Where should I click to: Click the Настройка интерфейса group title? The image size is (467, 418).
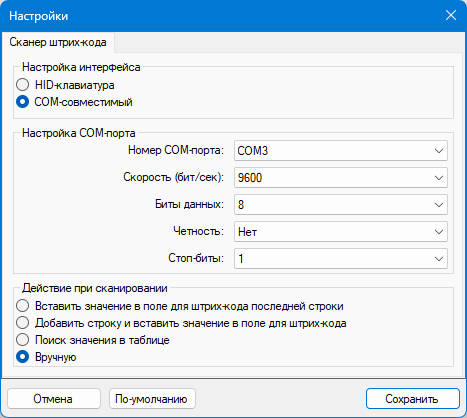[81, 67]
